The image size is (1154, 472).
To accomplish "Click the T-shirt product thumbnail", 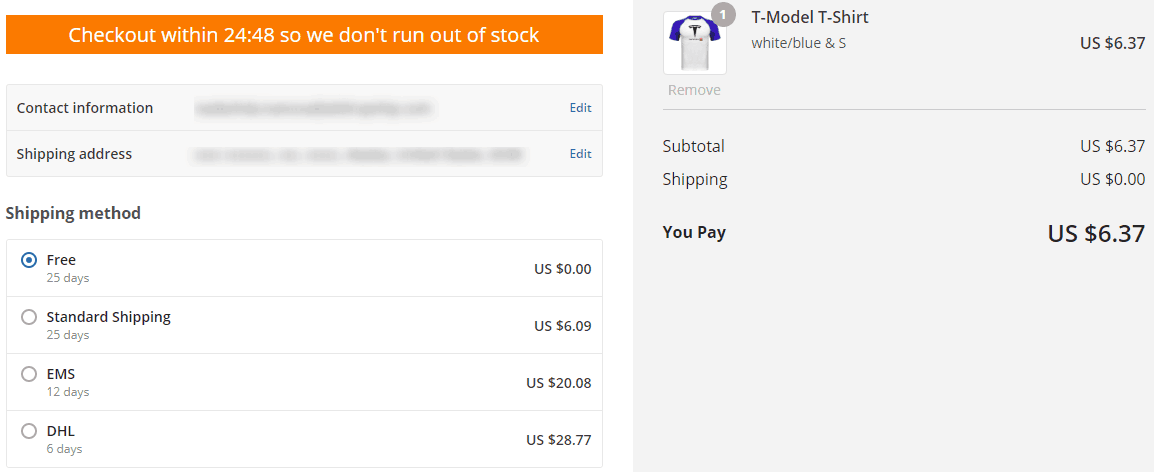I will (x=694, y=43).
